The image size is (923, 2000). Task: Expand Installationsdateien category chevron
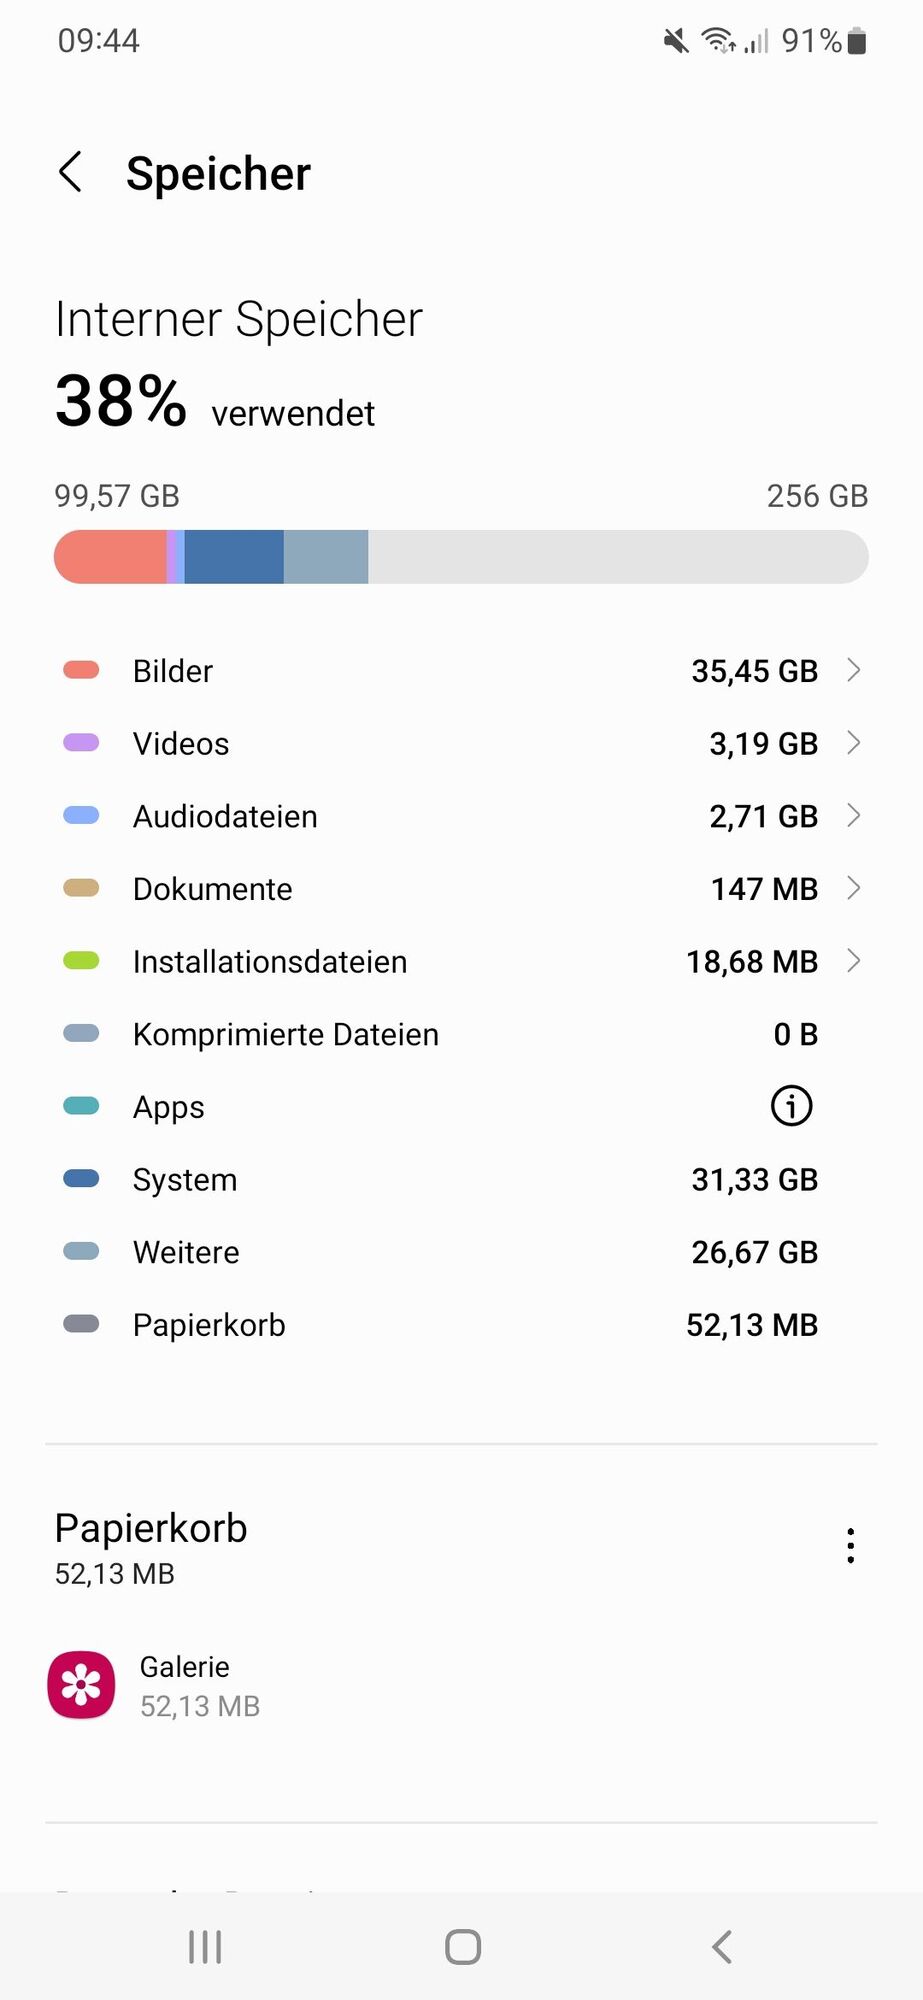(853, 961)
